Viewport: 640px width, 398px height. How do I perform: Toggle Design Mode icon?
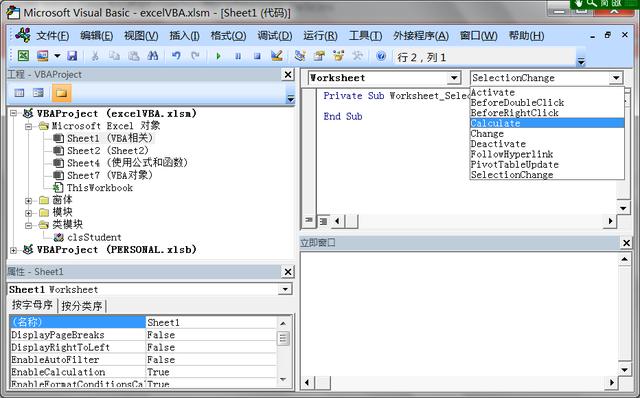pyautogui.click(x=277, y=56)
